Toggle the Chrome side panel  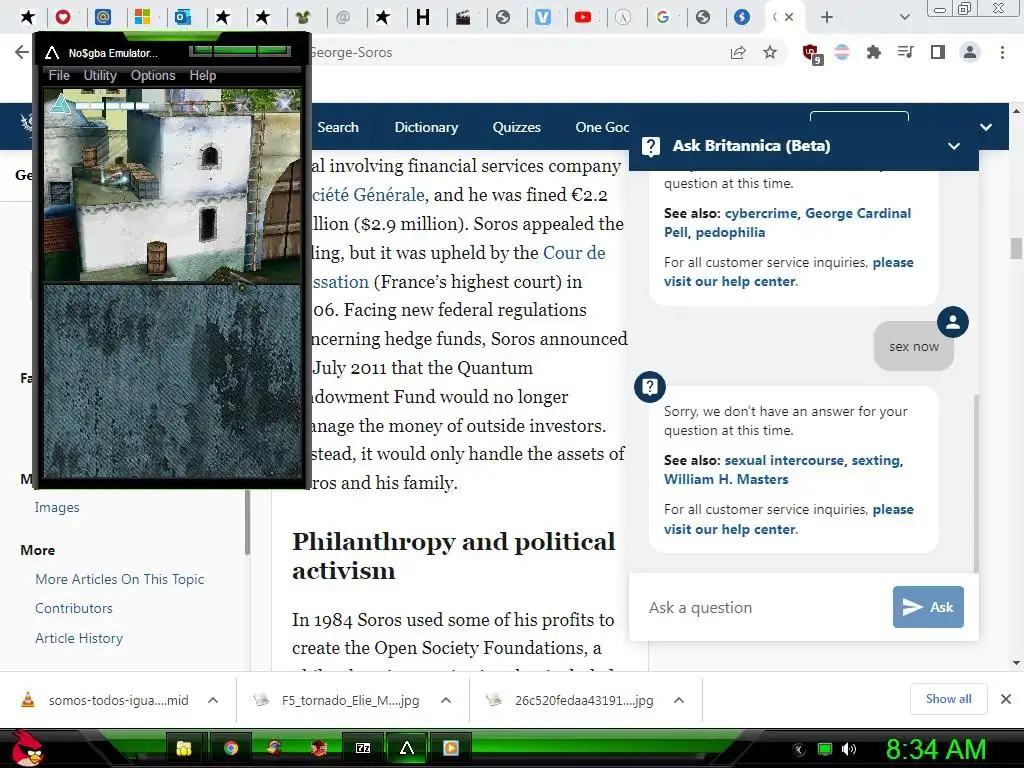coord(938,52)
